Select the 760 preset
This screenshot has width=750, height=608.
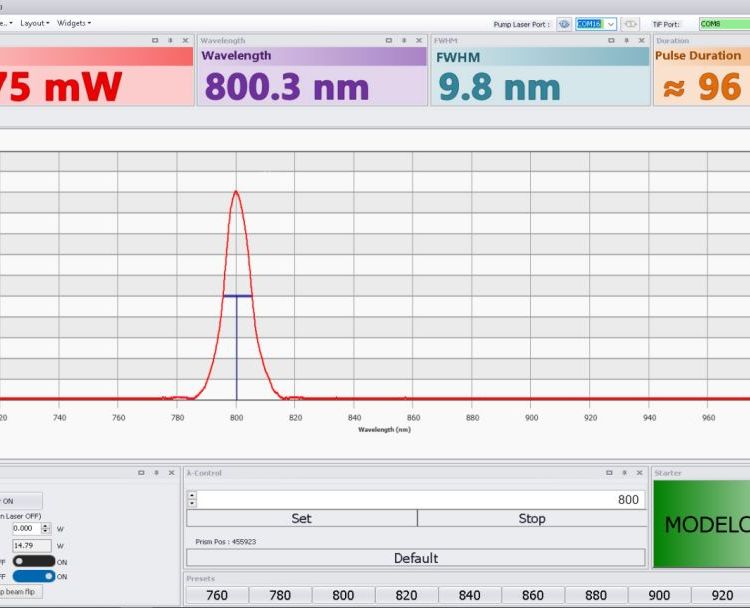tap(217, 595)
